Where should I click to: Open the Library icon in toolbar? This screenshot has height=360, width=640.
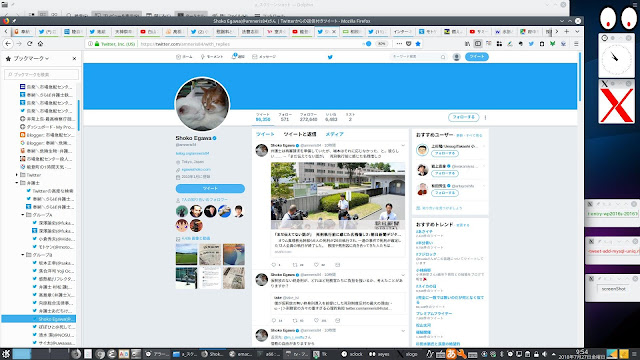tap(467, 44)
